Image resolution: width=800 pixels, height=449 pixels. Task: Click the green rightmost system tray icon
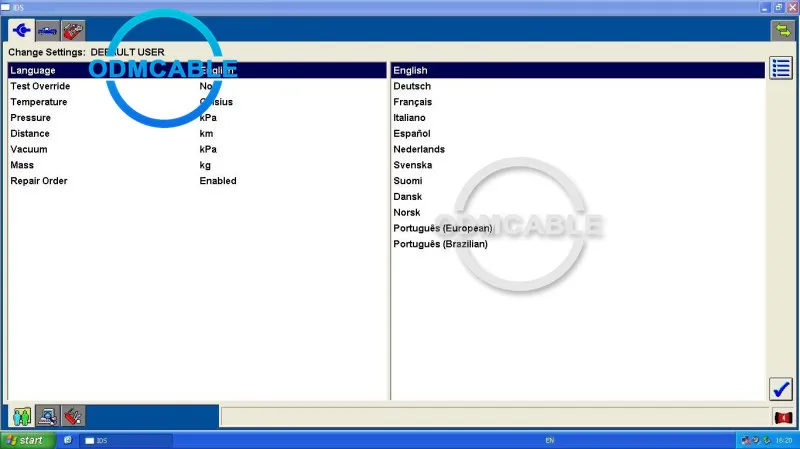pos(766,440)
